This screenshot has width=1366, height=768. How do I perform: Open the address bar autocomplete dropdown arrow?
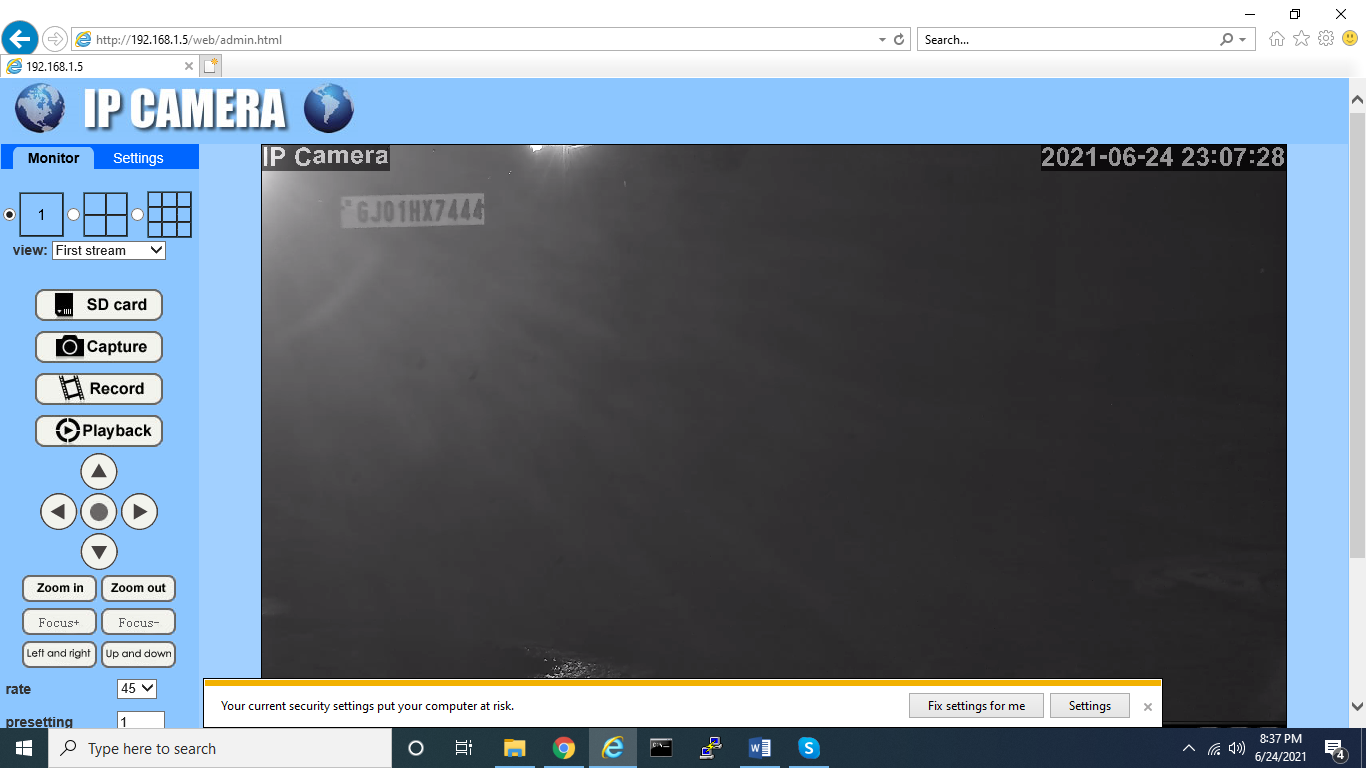pos(882,40)
